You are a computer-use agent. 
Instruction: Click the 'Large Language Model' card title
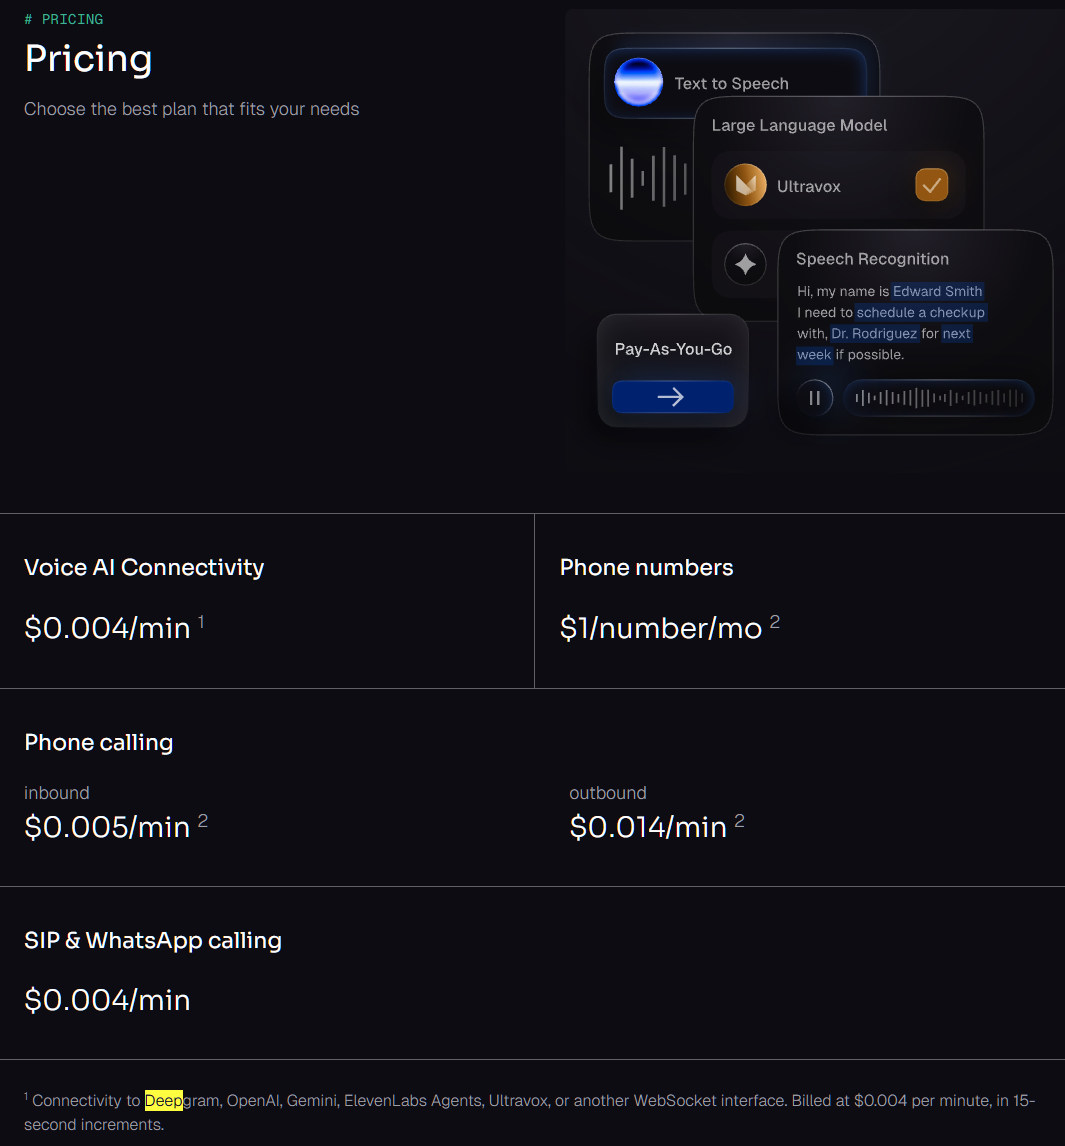click(x=799, y=125)
